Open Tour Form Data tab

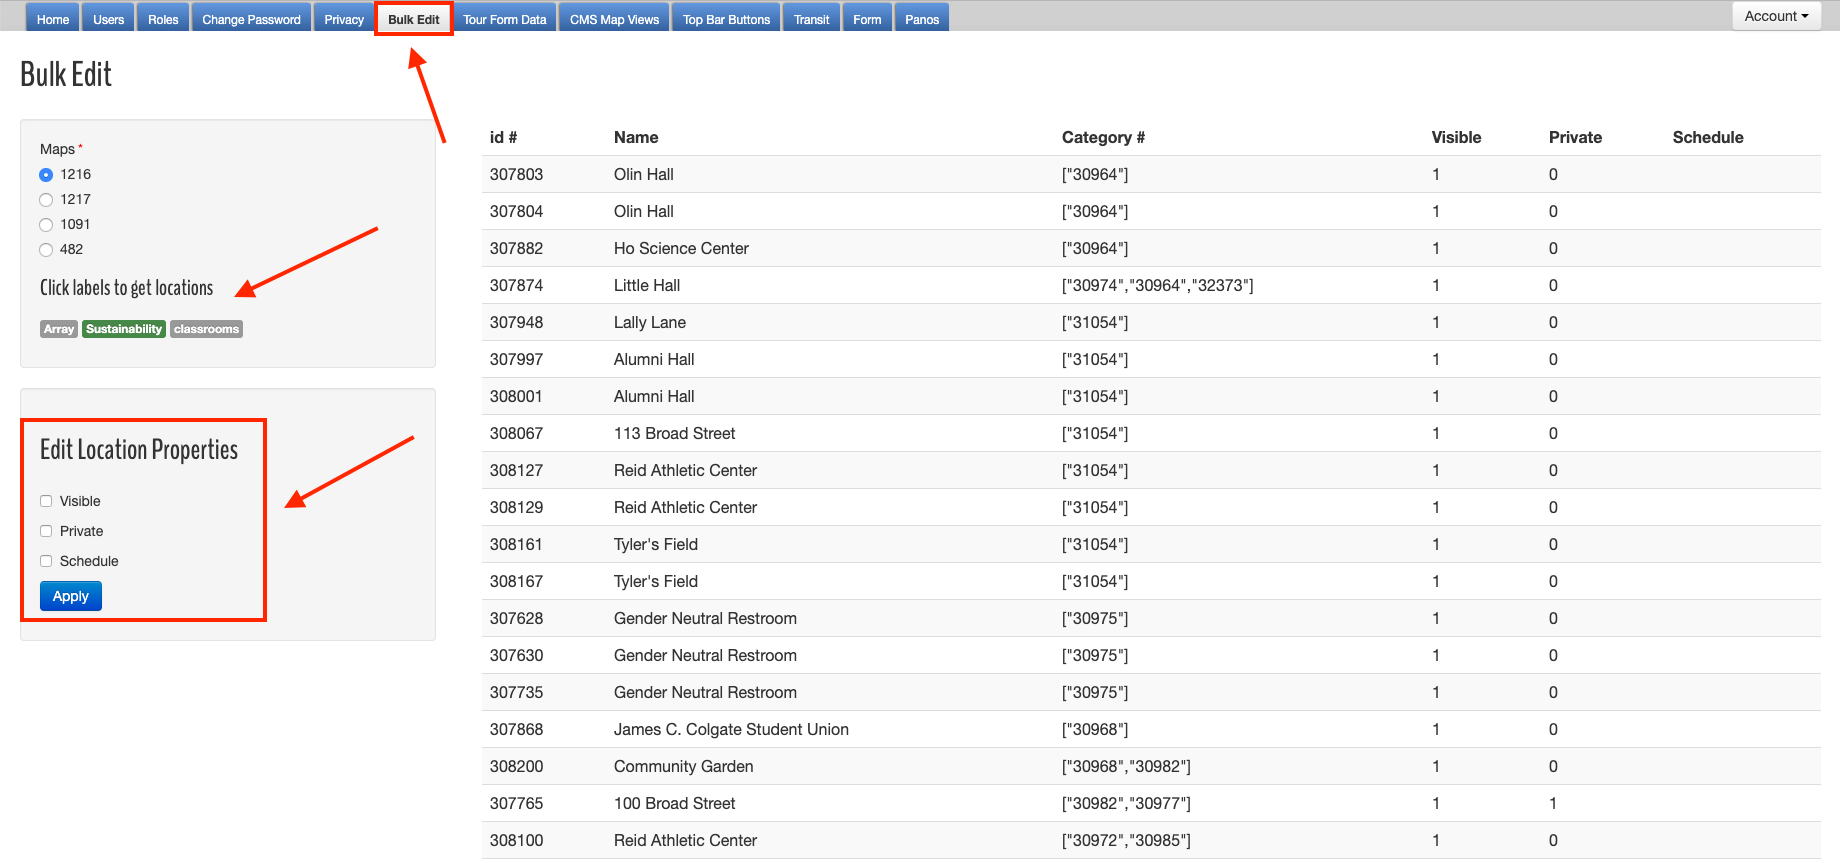click(x=505, y=19)
